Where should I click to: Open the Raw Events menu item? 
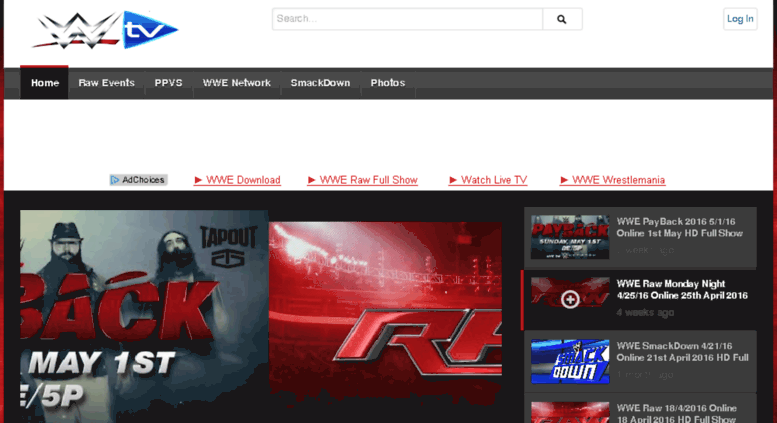tap(107, 83)
